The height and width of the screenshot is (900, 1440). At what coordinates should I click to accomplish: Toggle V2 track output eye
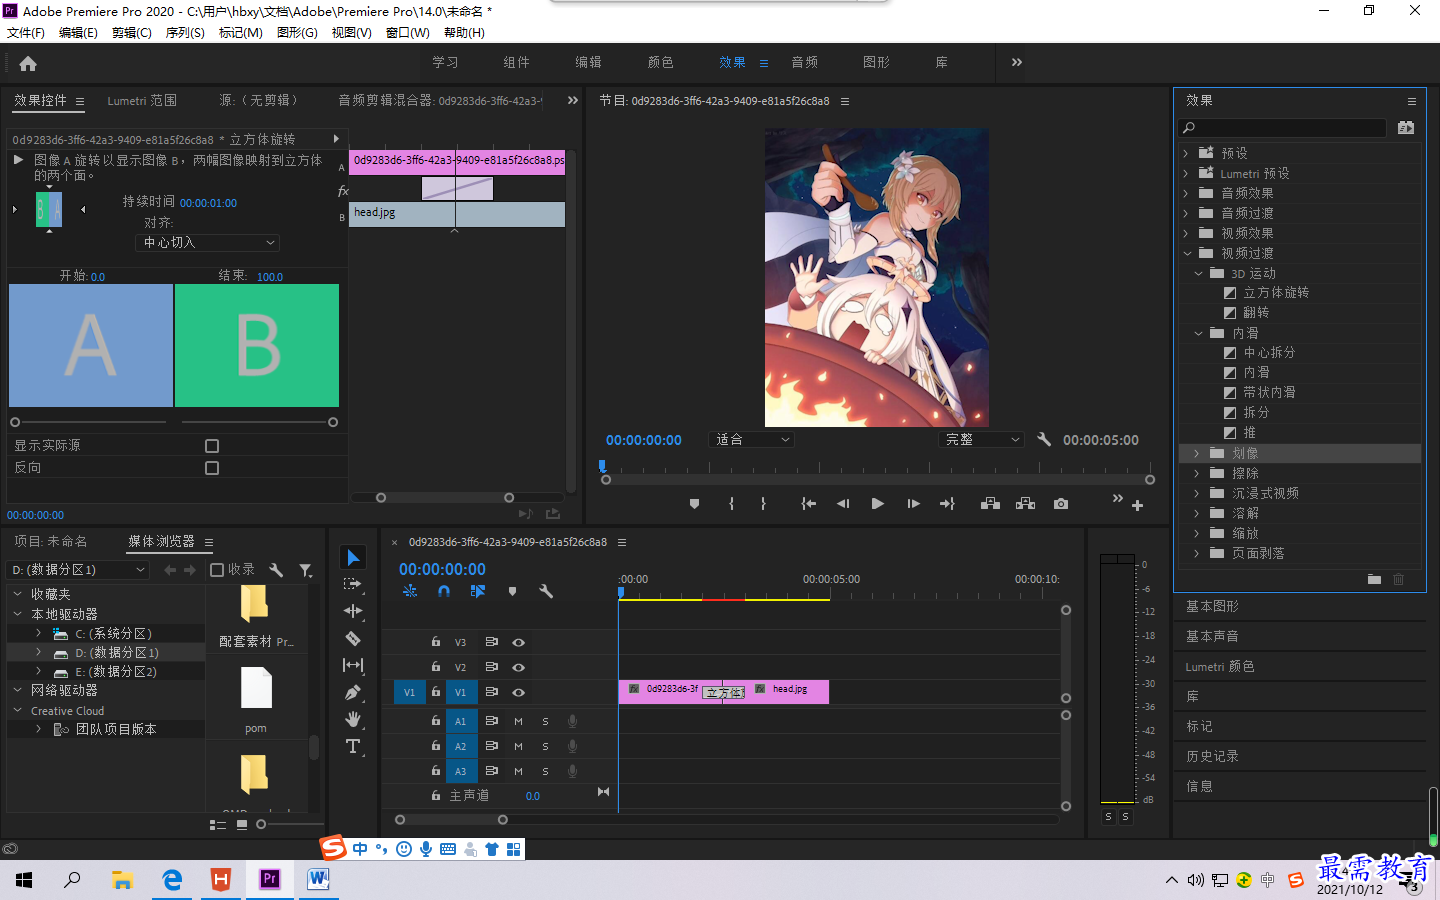(x=518, y=667)
